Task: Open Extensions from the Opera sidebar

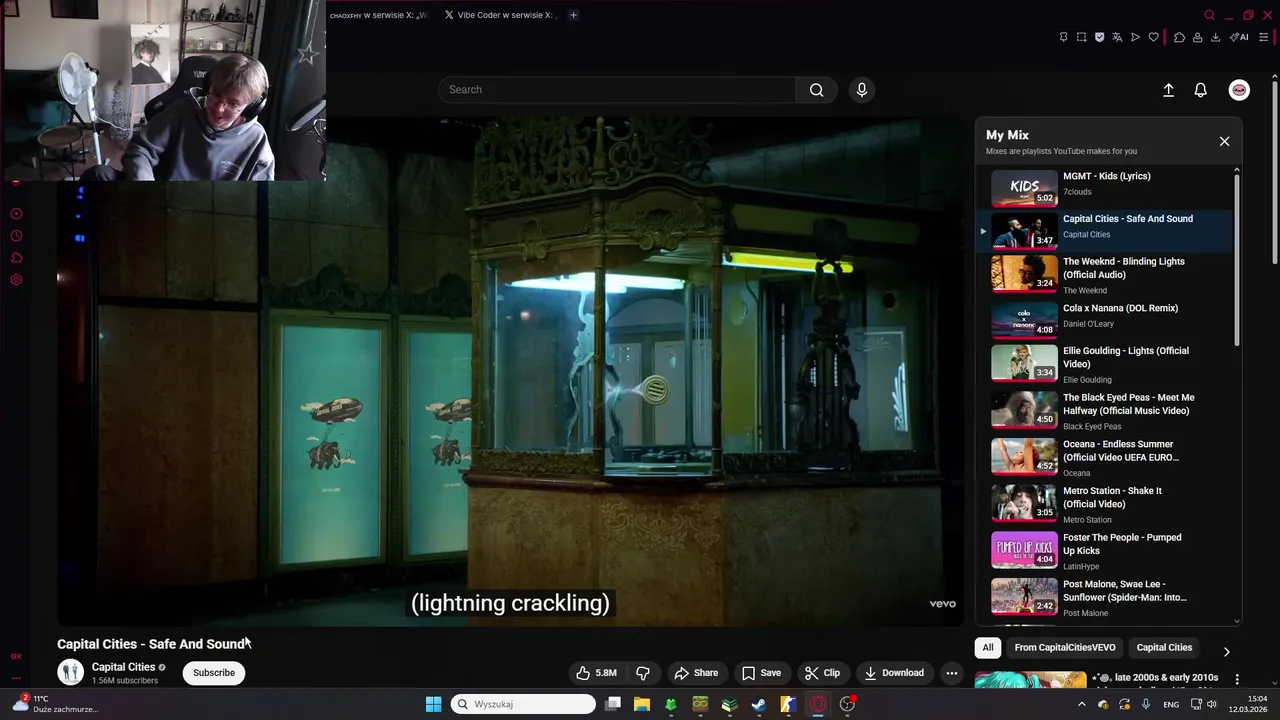Action: point(16,258)
